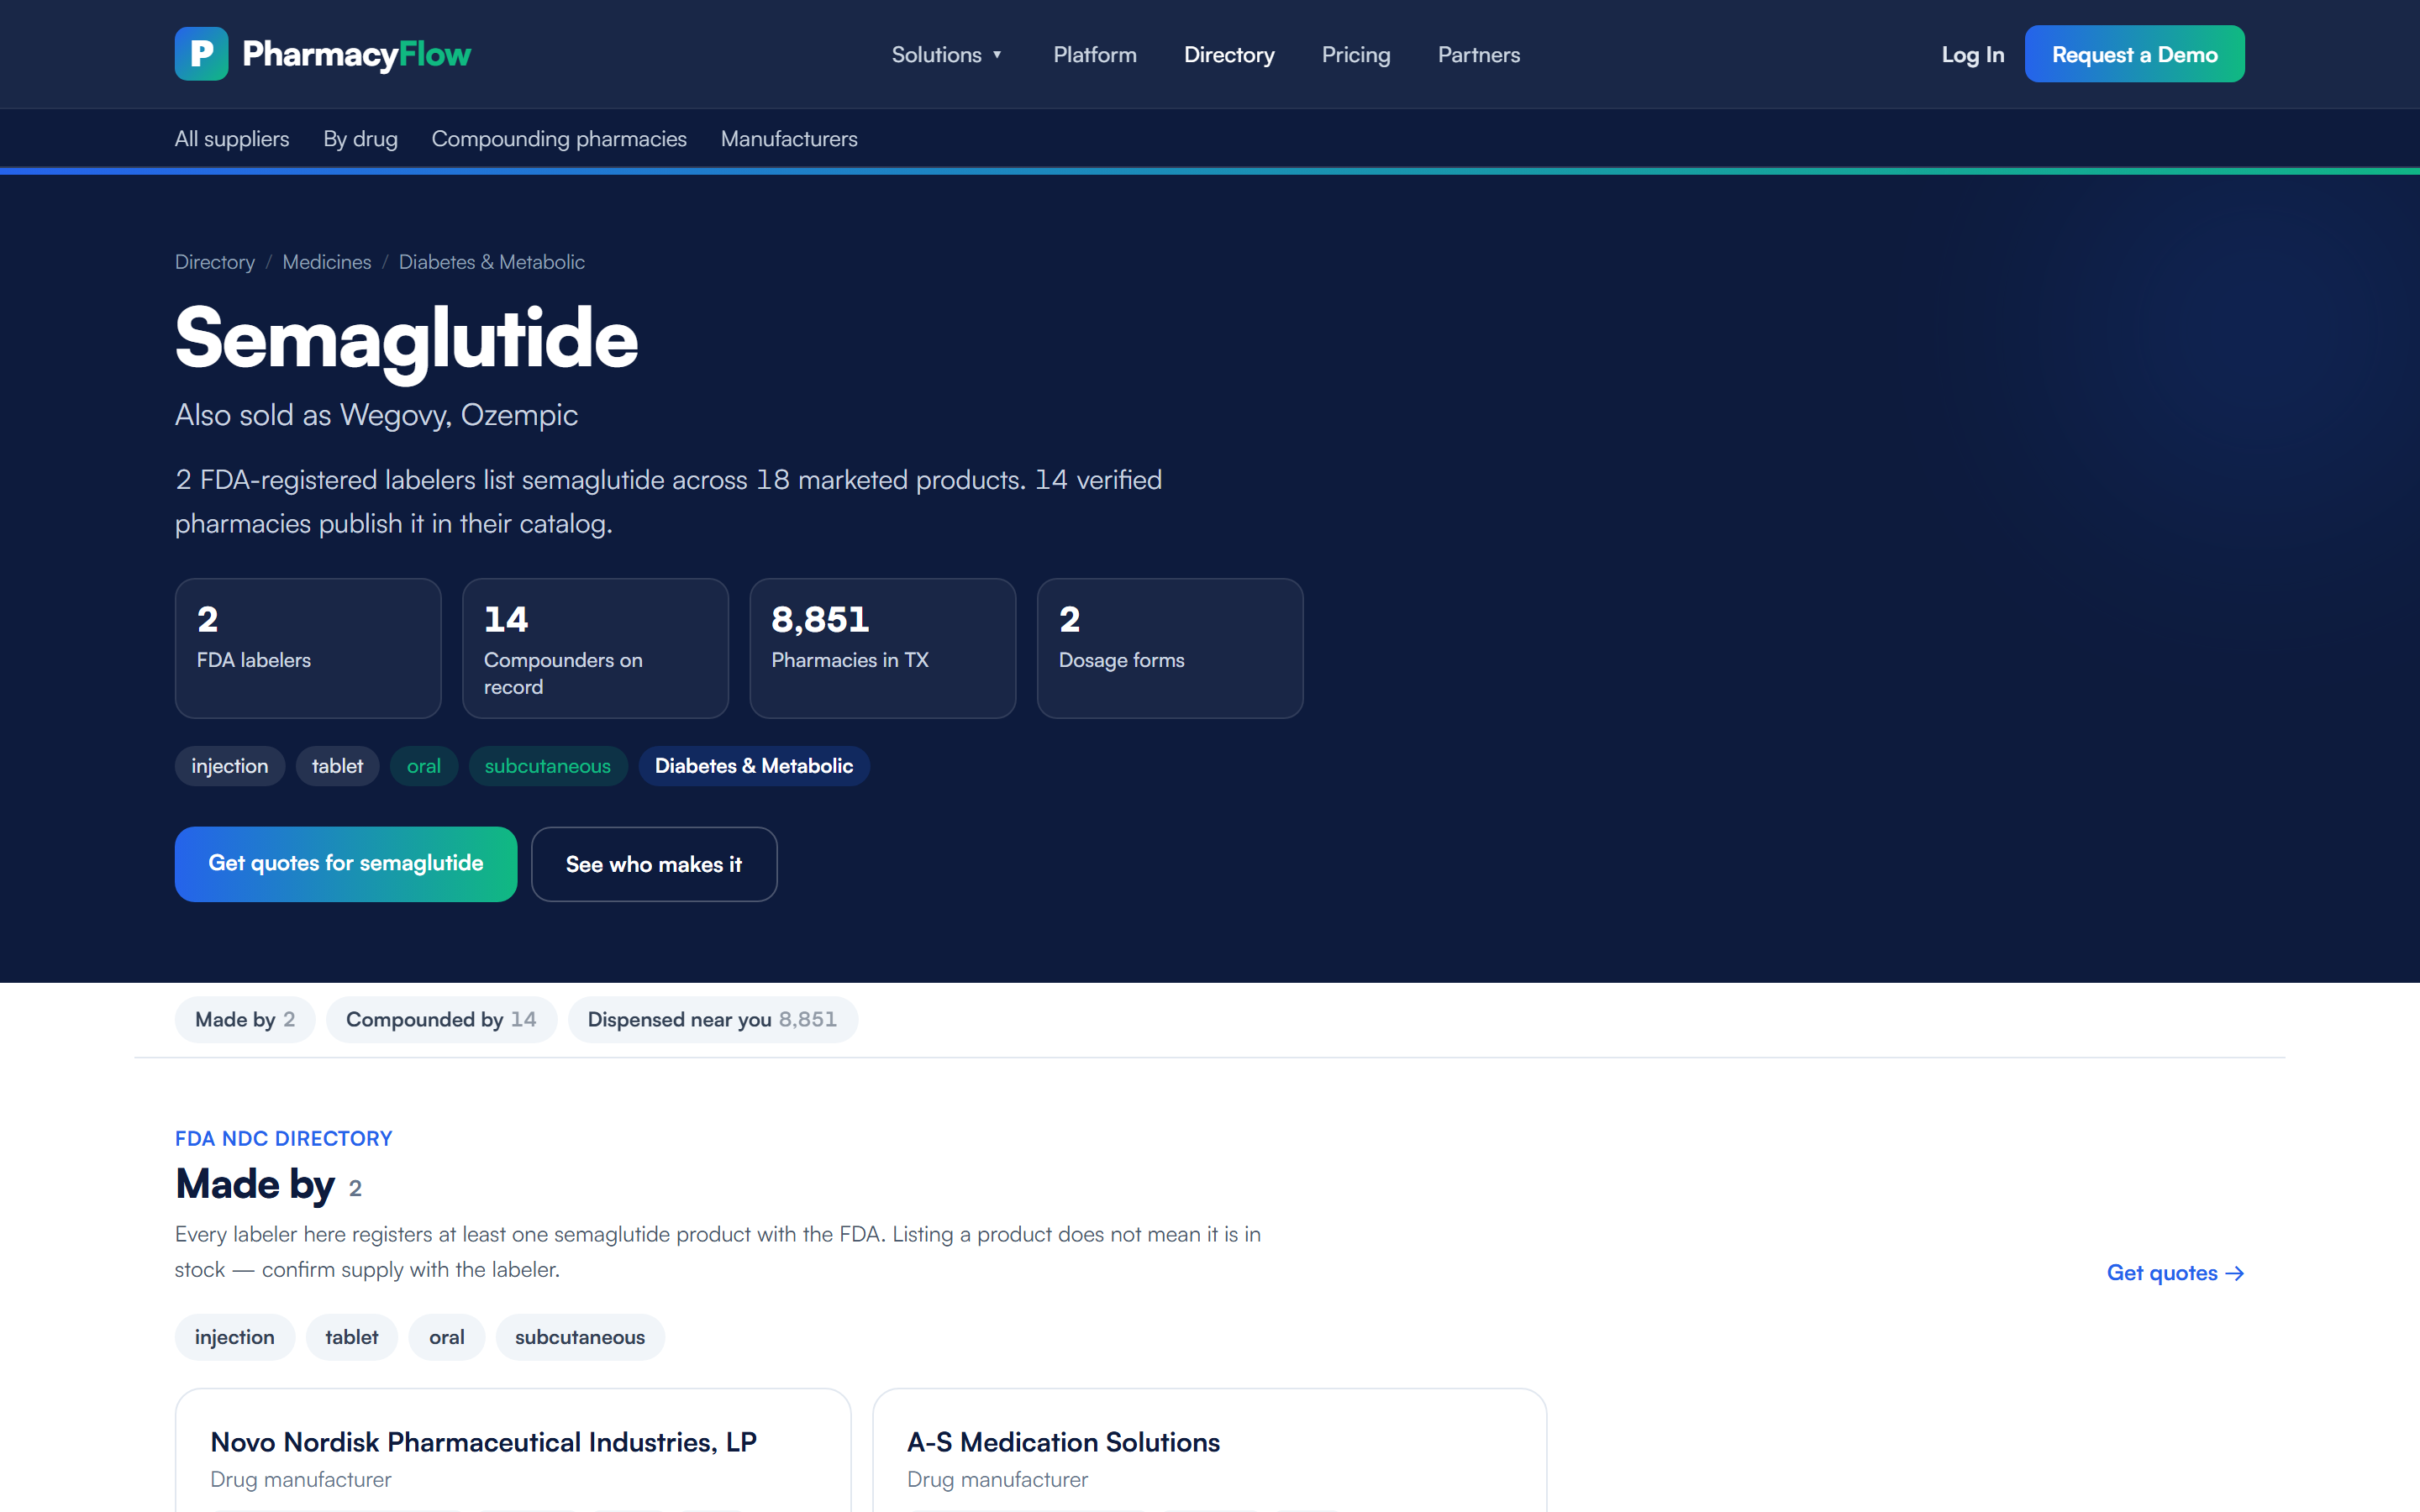Filter by oral chip under Made by

point(447,1337)
